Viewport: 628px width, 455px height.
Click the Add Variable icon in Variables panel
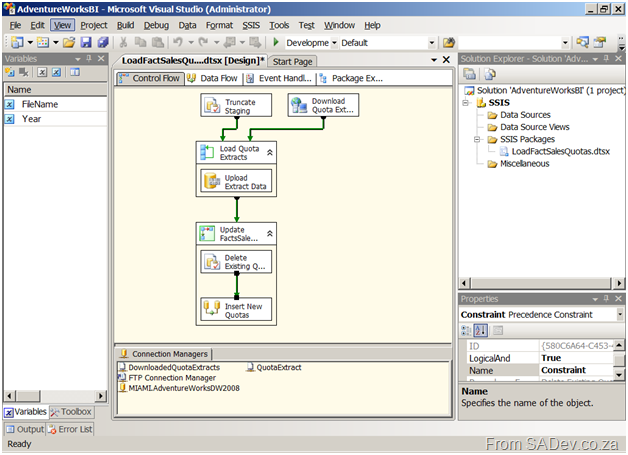[x=10, y=72]
